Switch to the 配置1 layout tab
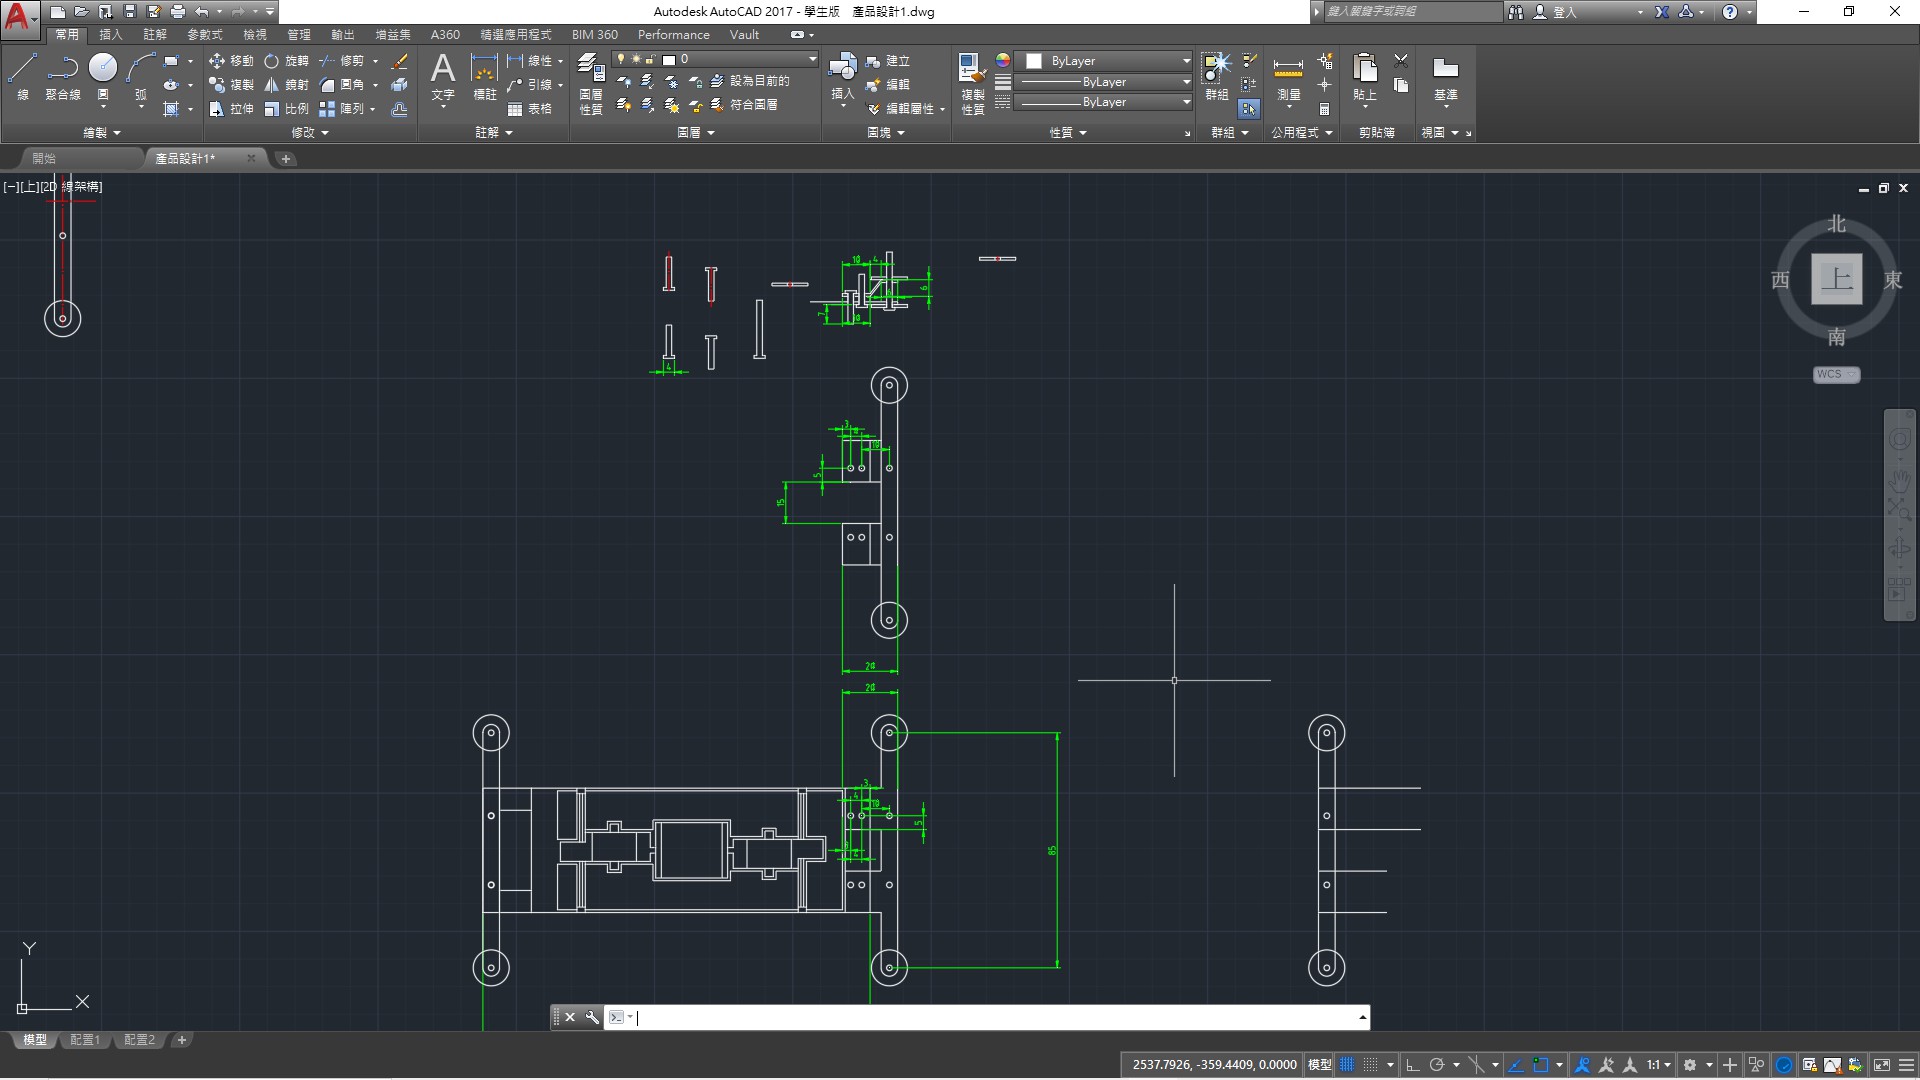The width and height of the screenshot is (1920, 1080). [x=84, y=1040]
